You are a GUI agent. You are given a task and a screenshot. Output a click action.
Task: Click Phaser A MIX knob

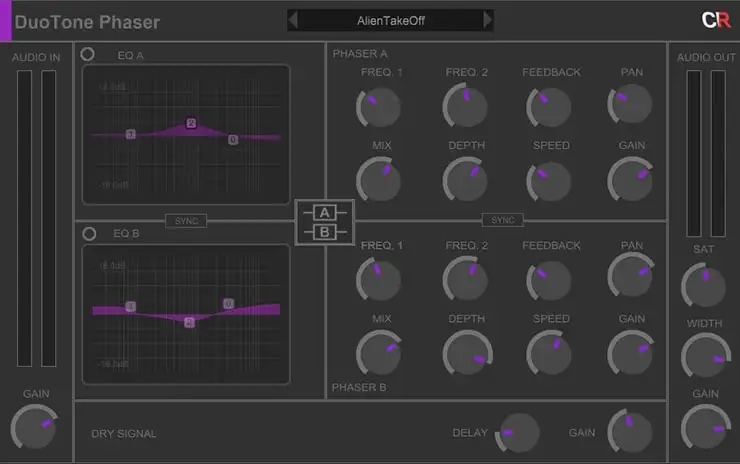tap(378, 180)
